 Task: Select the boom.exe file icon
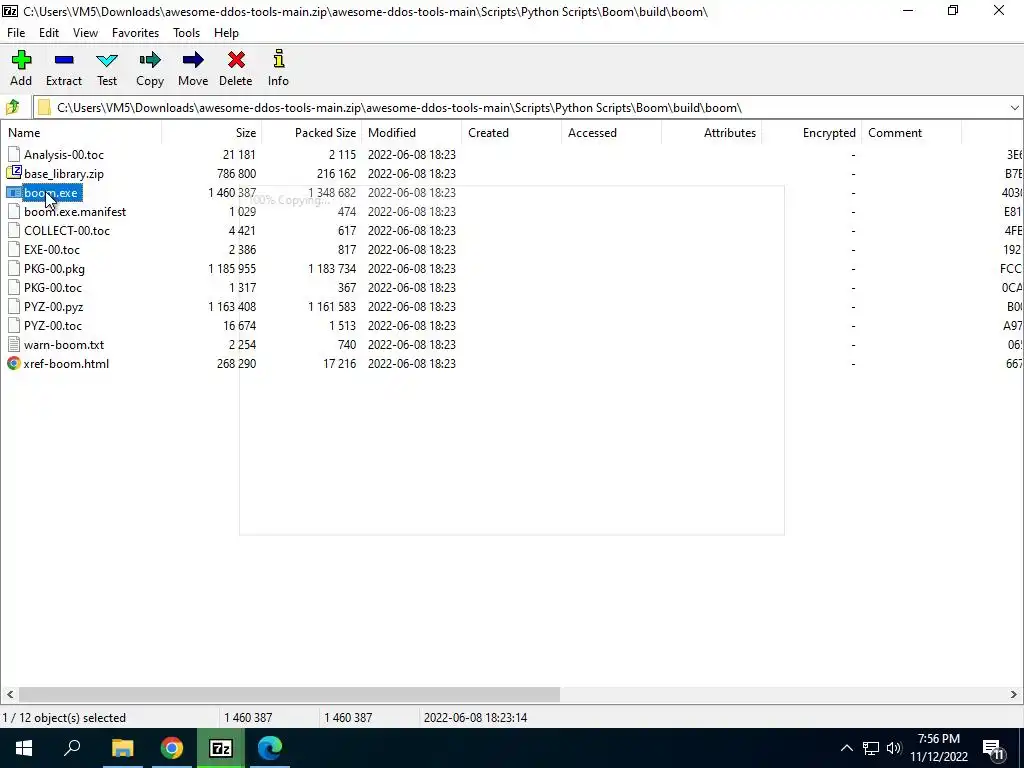pos(14,193)
